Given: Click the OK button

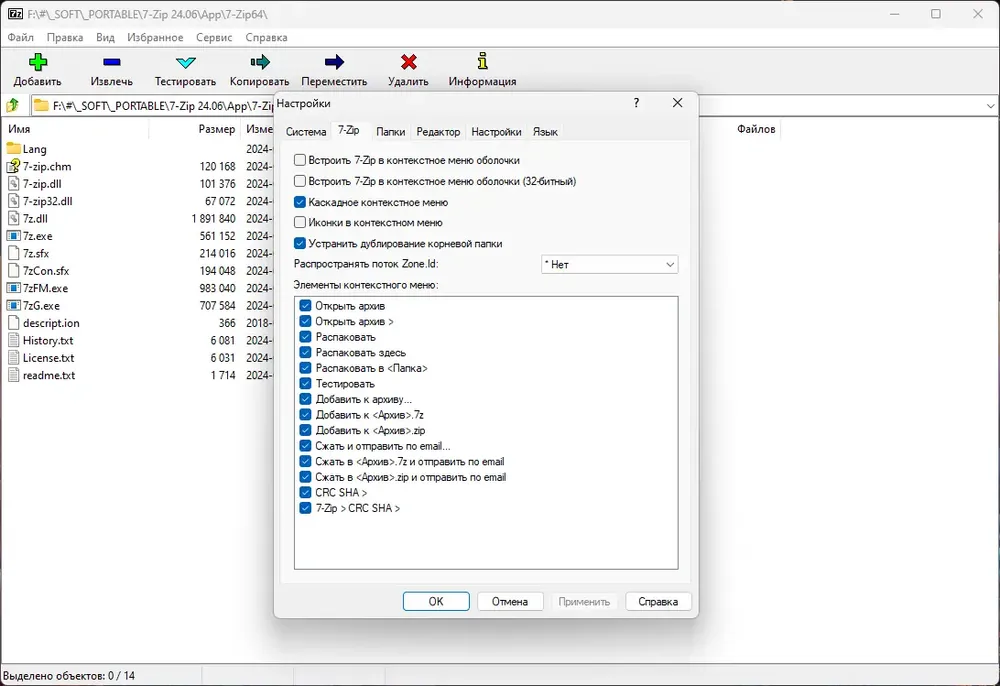Looking at the screenshot, I should pos(436,601).
